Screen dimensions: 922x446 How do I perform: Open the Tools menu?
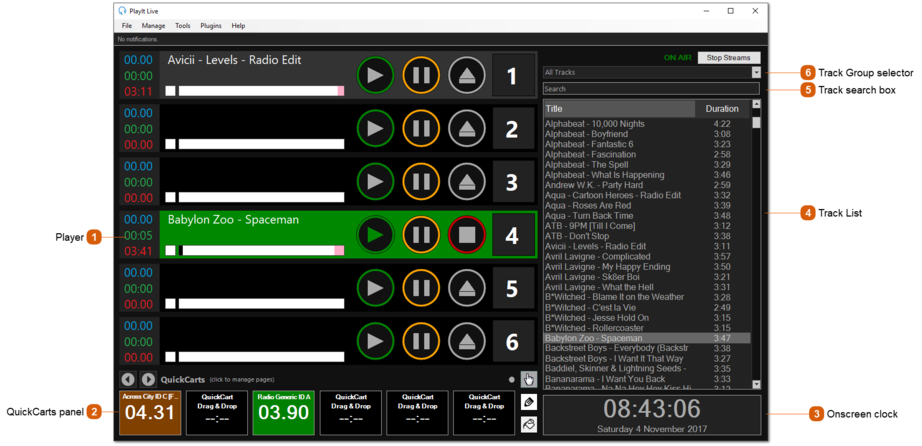(183, 26)
